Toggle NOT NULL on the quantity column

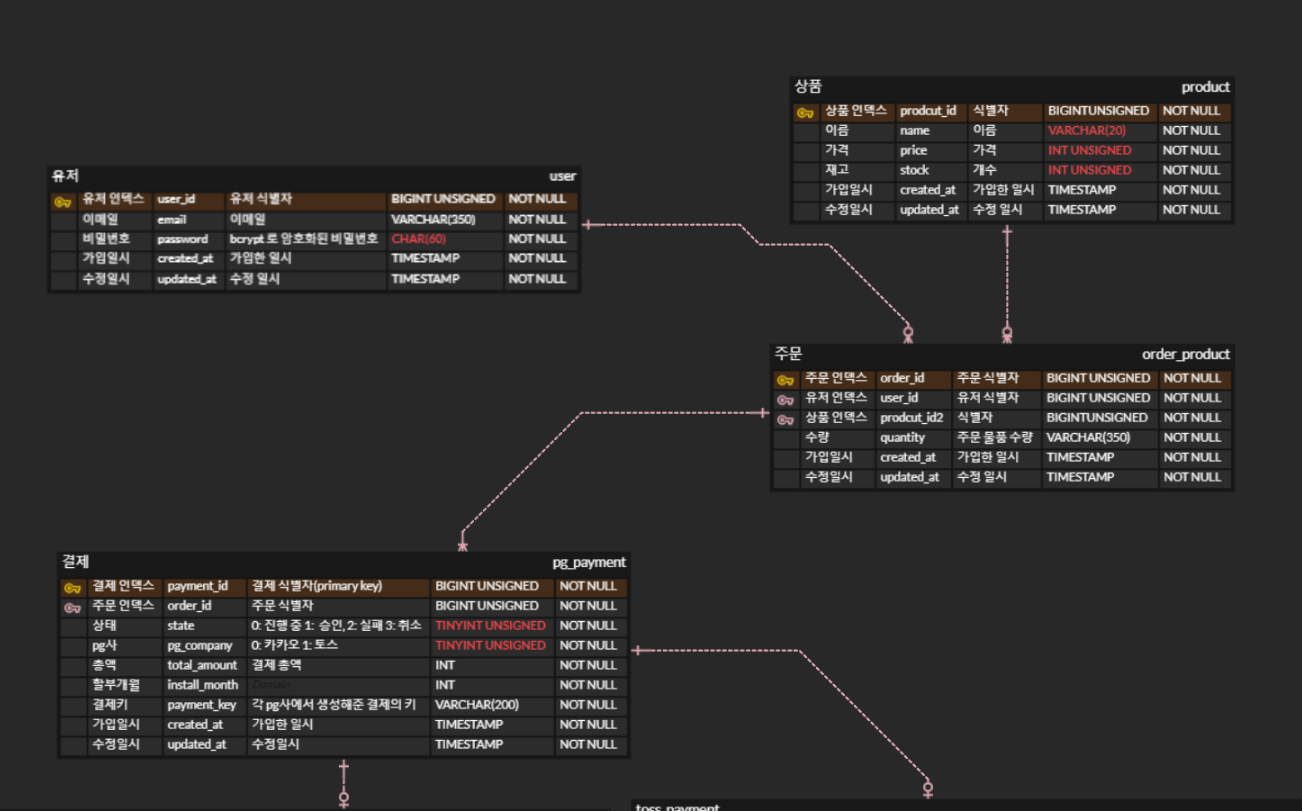pyautogui.click(x=1192, y=437)
